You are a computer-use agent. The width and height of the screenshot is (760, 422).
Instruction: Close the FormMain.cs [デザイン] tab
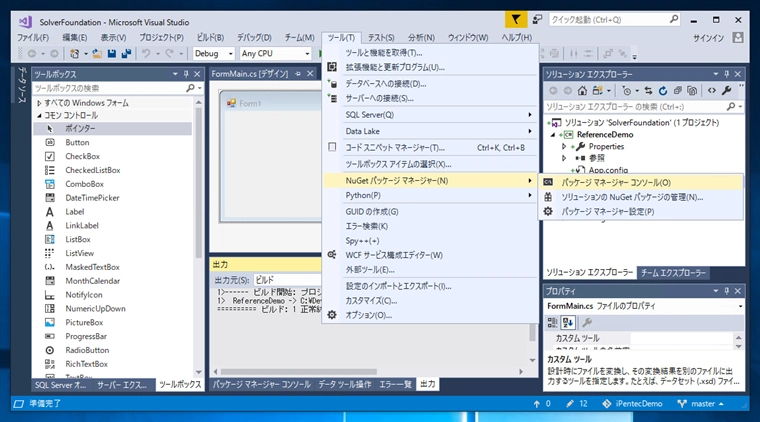coord(310,74)
